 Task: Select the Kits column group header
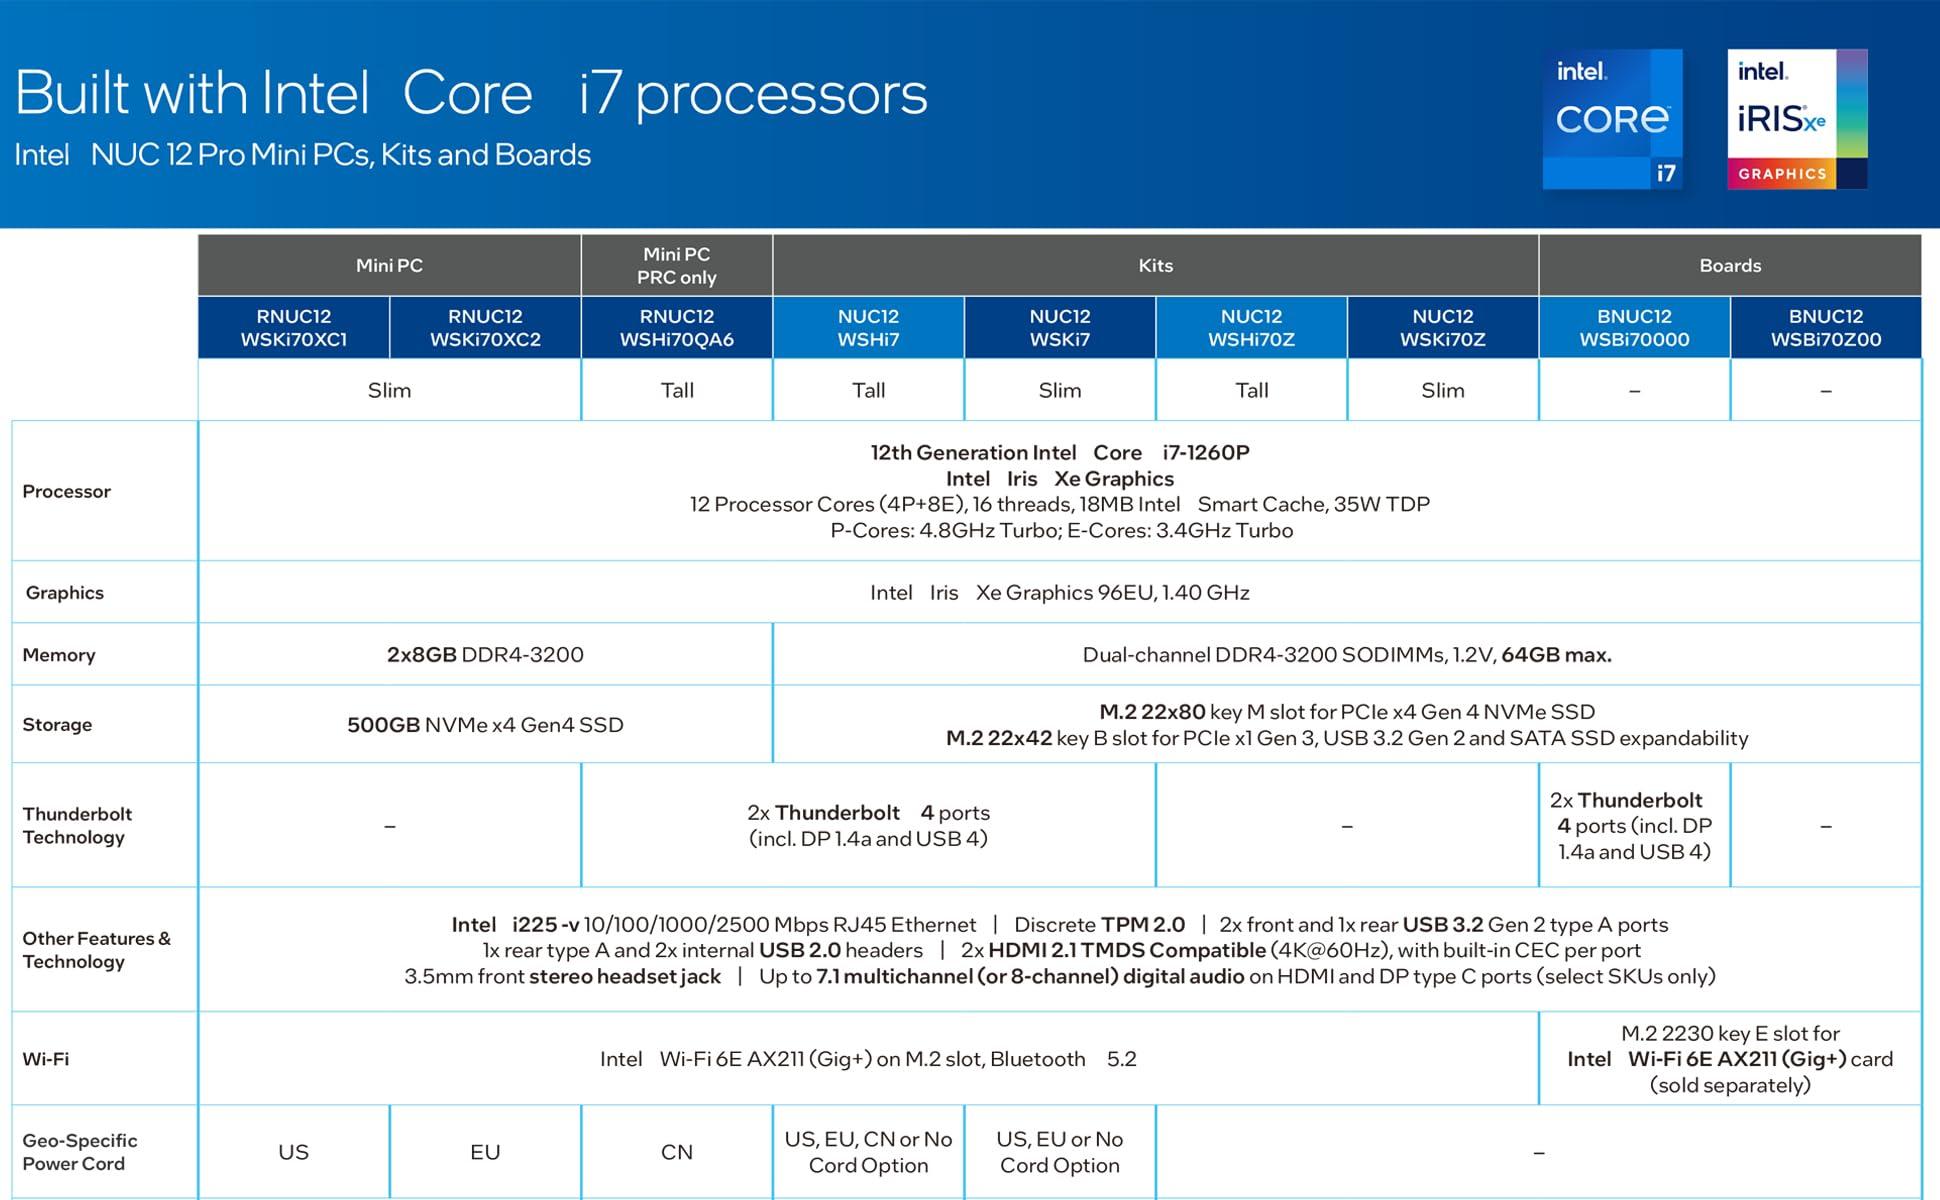click(1155, 265)
